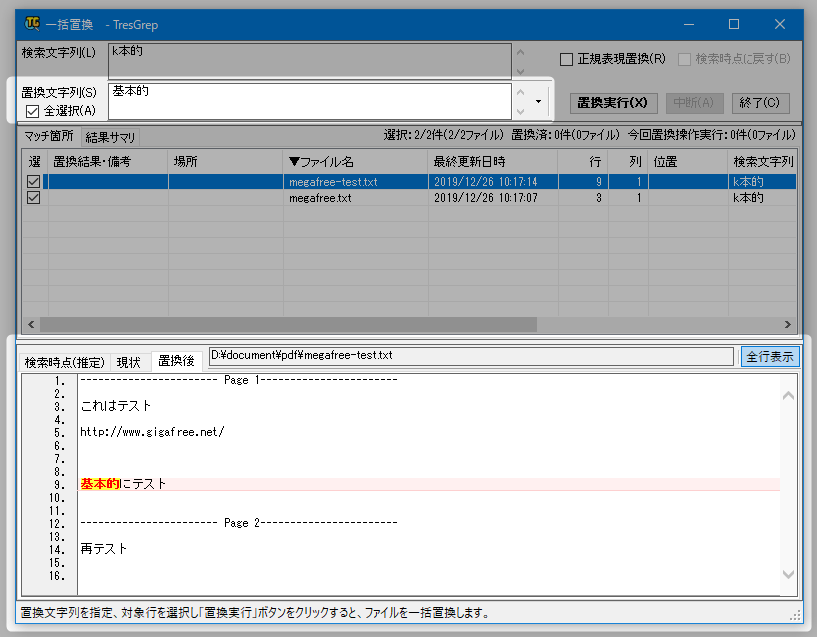
Task: Click the preview pane scroll down arrow
Action: (788, 574)
